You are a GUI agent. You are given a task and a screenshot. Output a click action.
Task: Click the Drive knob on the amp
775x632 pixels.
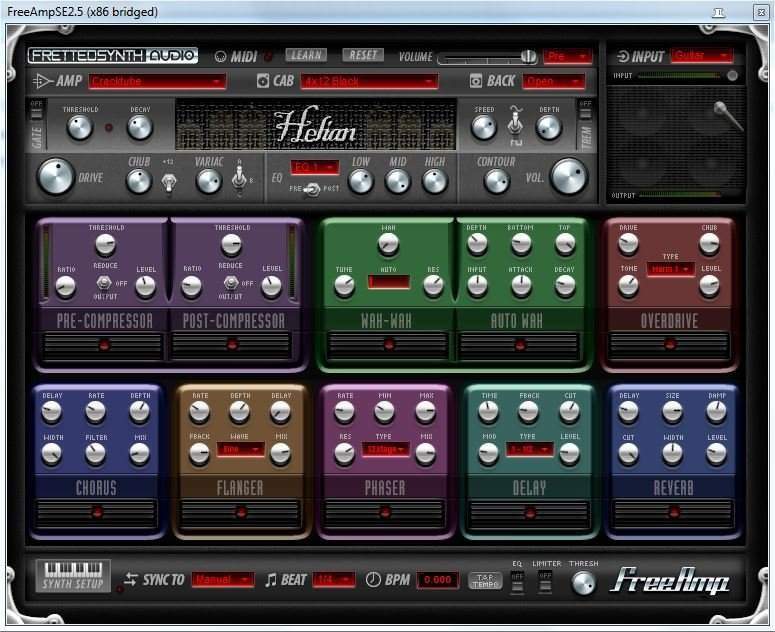coord(56,177)
